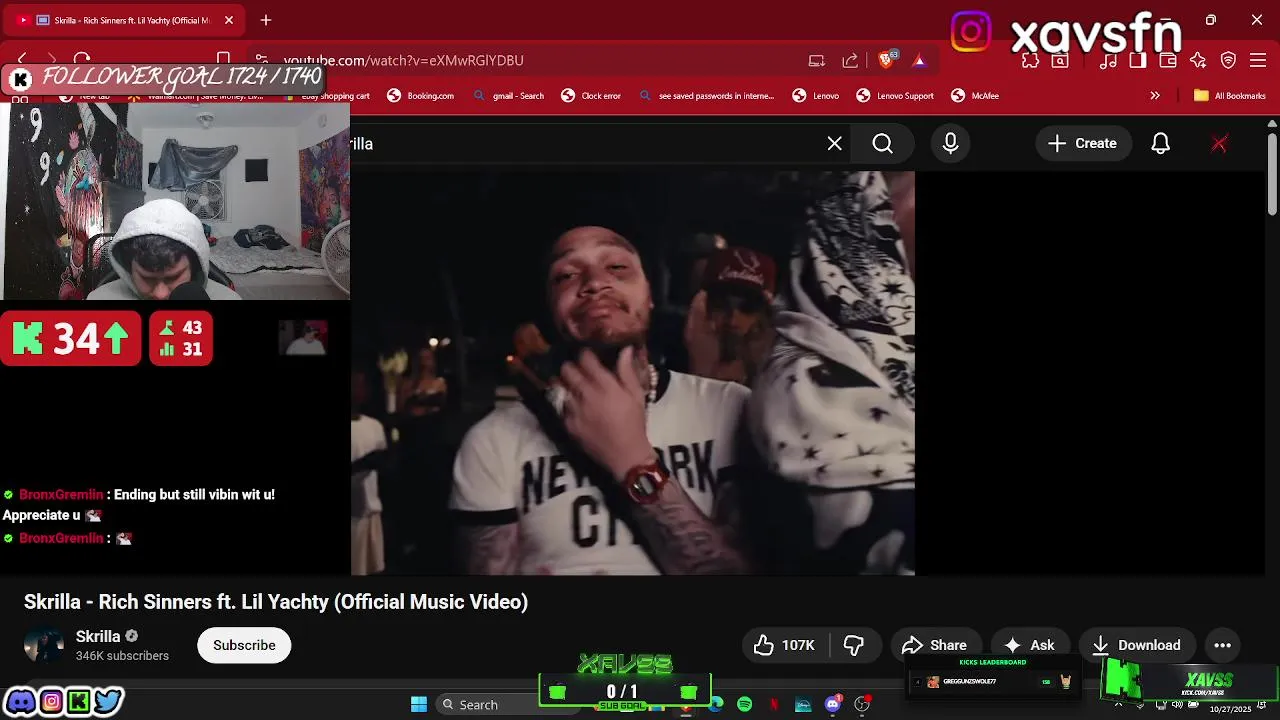Open more actions three-dot menu
Viewport: 1280px width, 720px height.
tap(1222, 645)
